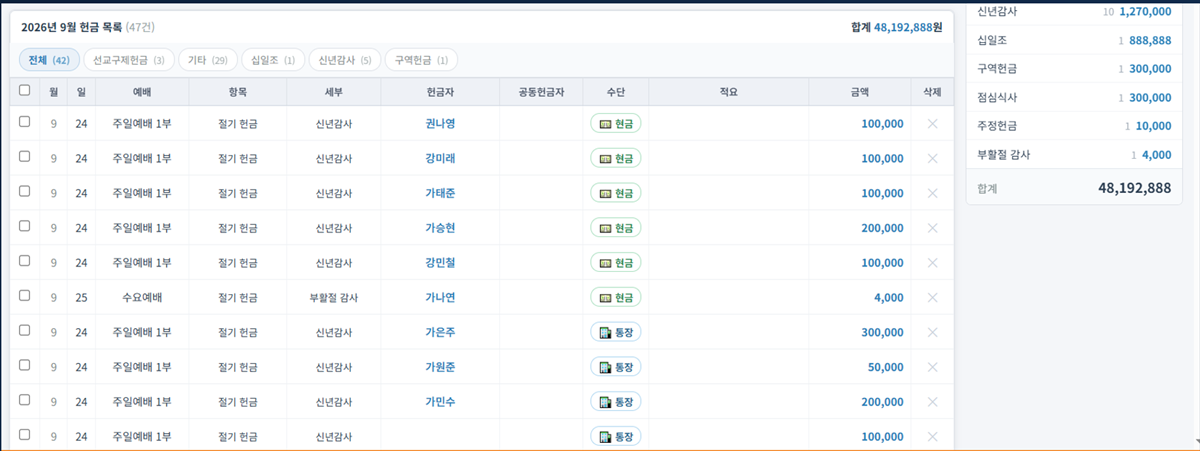The width and height of the screenshot is (1200, 451).
Task: Click 부활절 감사 4,000 in summary panel
Action: point(1074,155)
